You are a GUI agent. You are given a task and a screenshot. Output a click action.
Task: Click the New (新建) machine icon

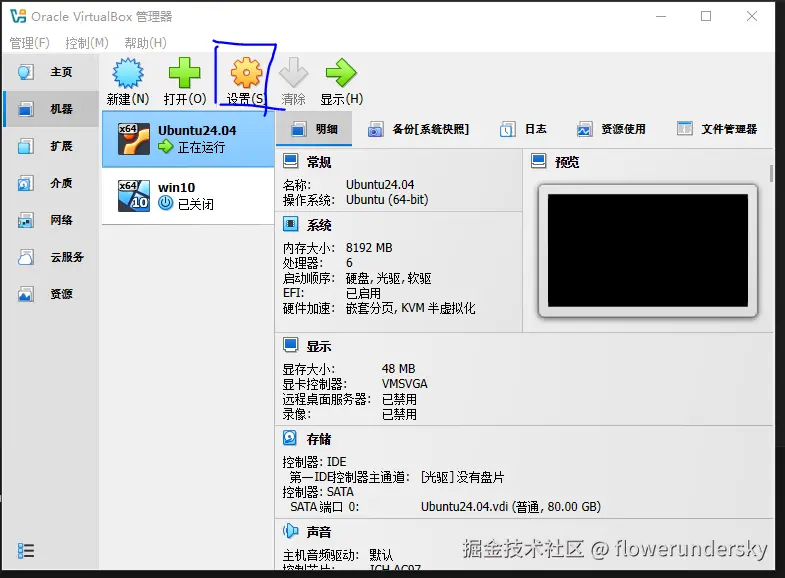(x=128, y=73)
